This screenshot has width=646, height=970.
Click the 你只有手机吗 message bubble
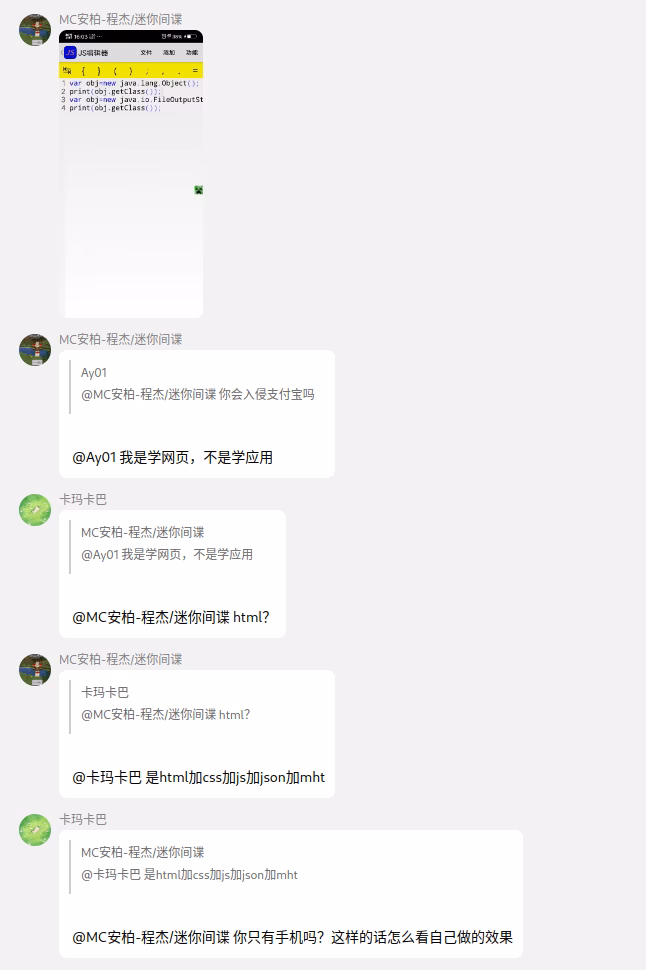(x=291, y=894)
